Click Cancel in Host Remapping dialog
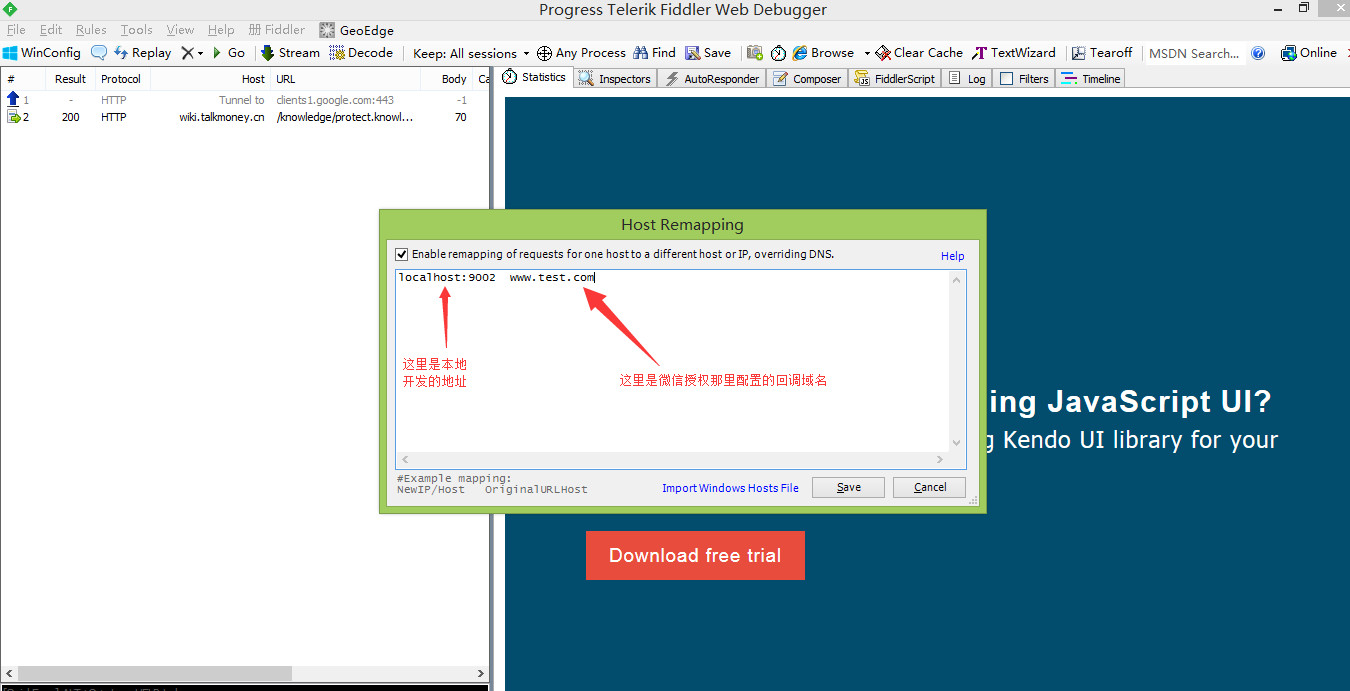Image resolution: width=1350 pixels, height=691 pixels. point(929,487)
